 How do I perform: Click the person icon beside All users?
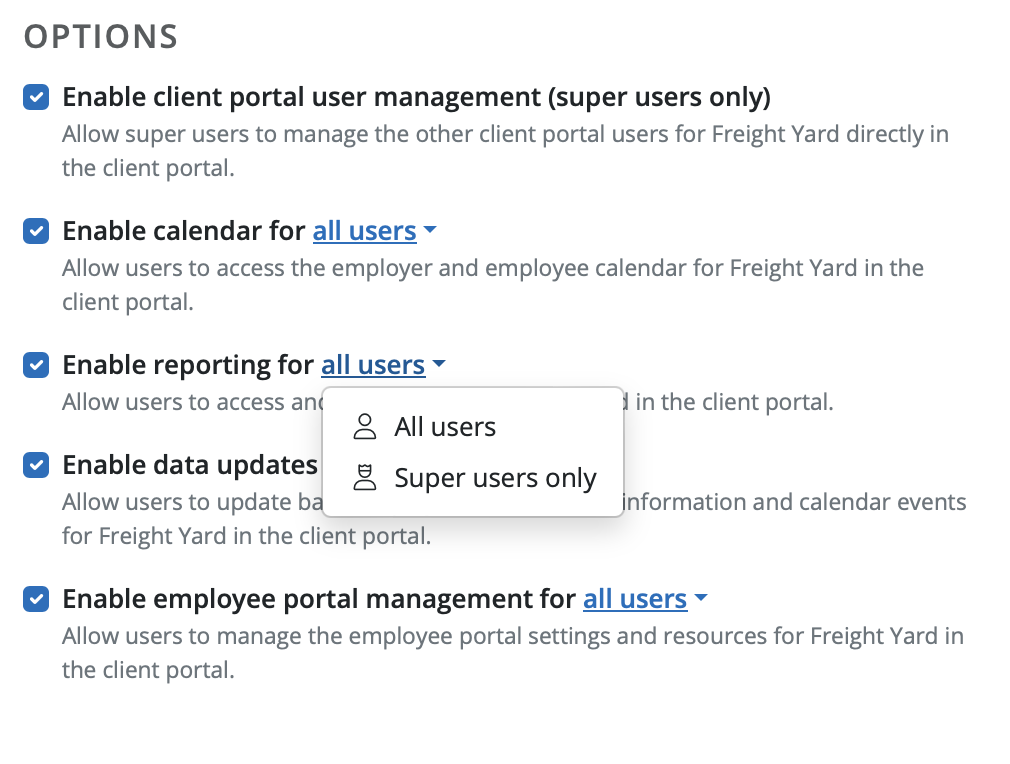click(x=365, y=427)
